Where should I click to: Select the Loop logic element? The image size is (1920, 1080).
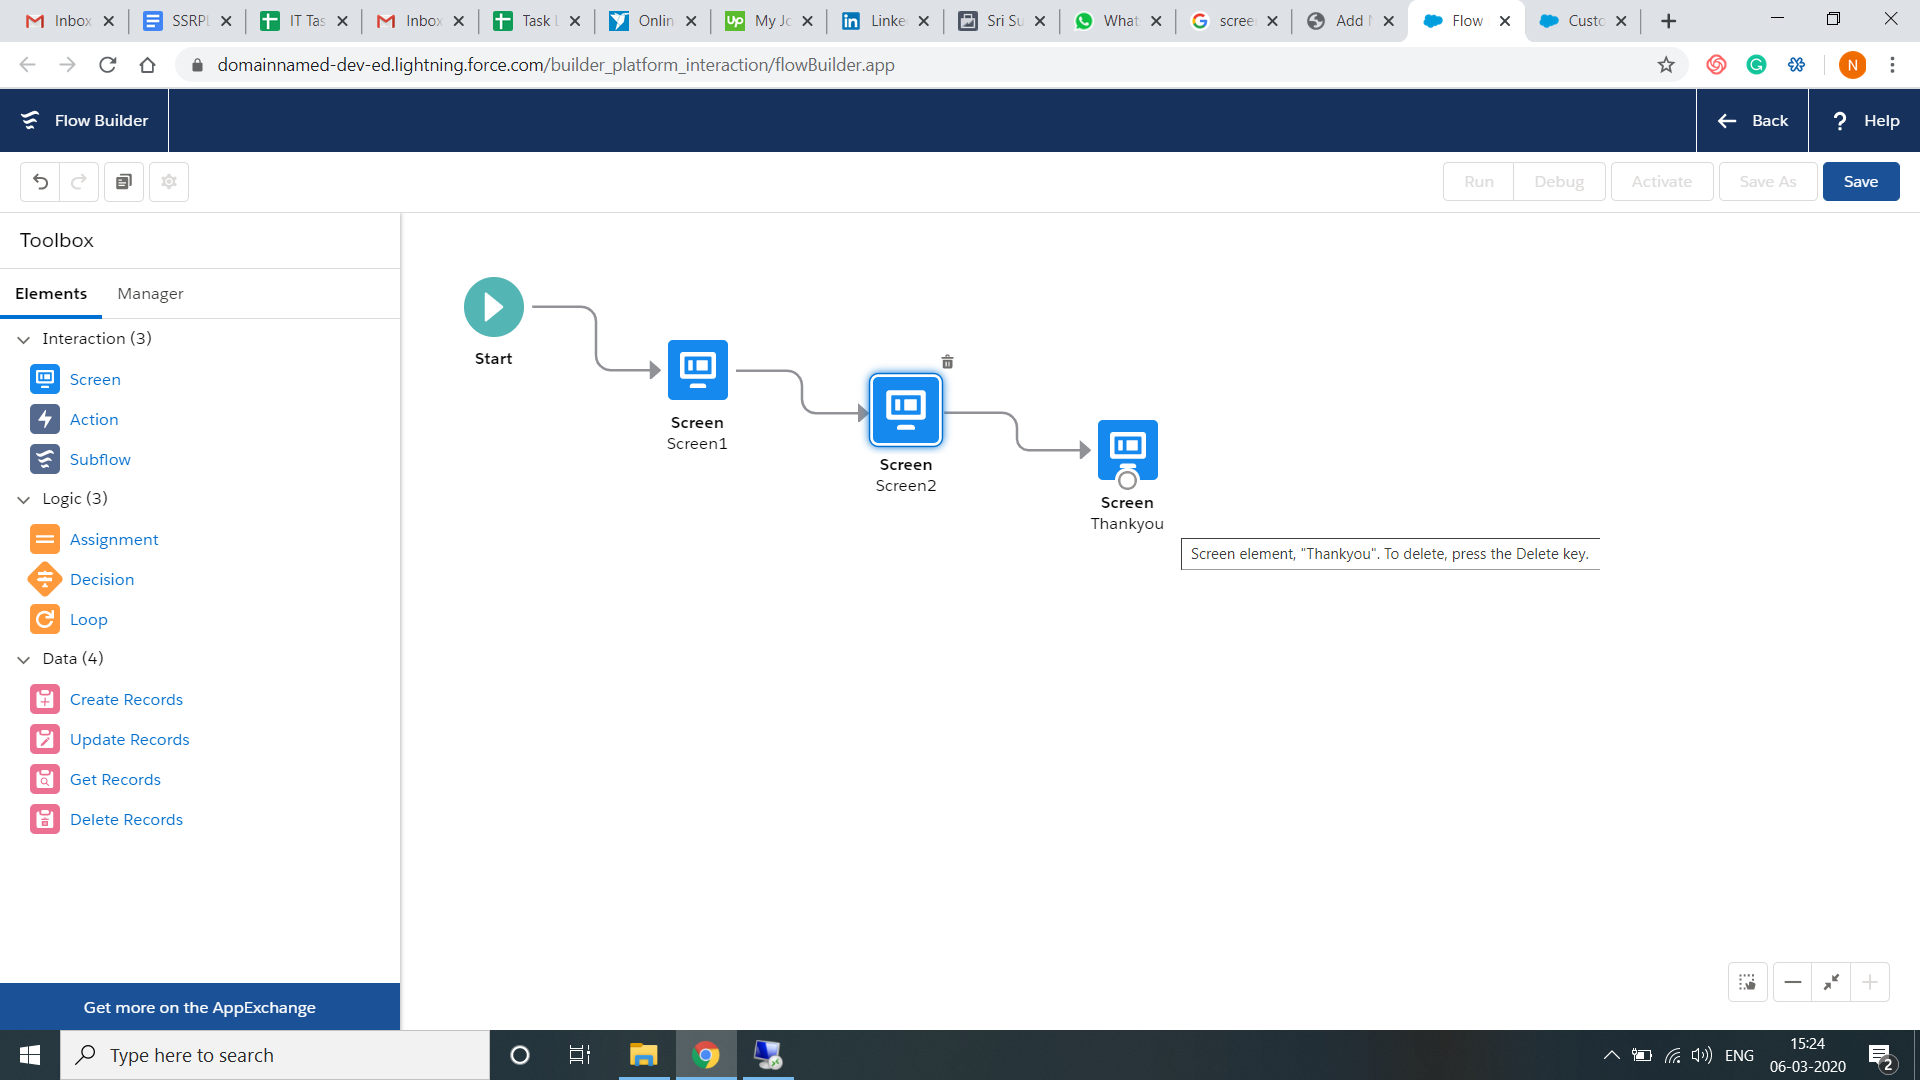pyautogui.click(x=88, y=619)
